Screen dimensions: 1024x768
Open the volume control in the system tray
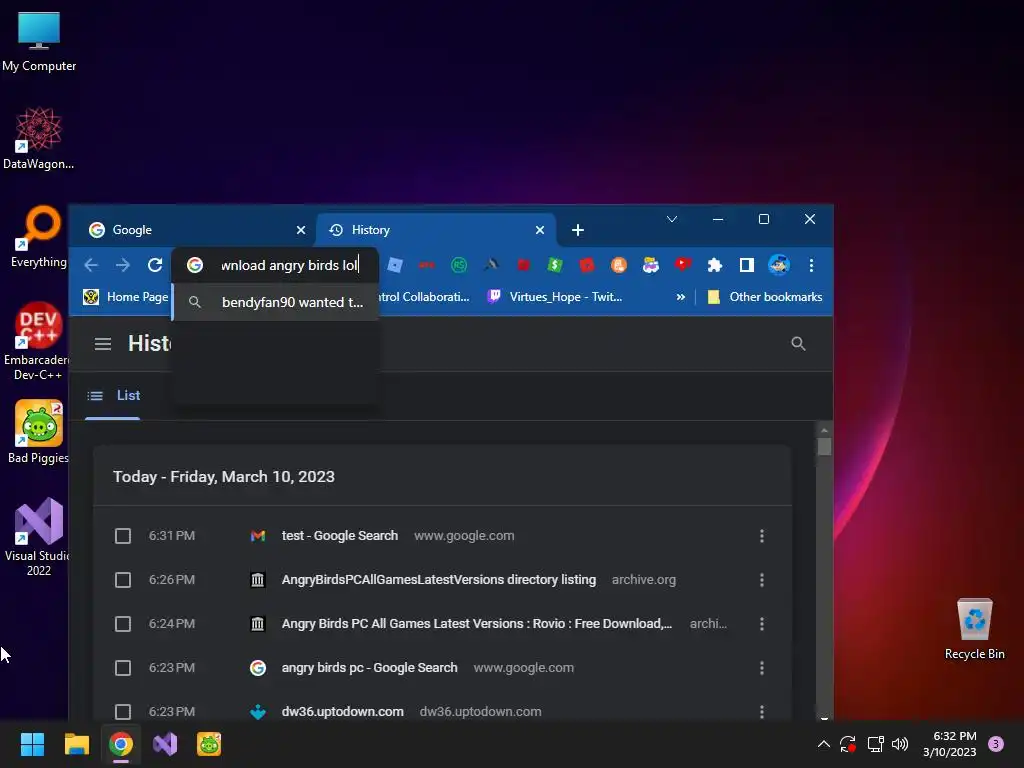(900, 744)
